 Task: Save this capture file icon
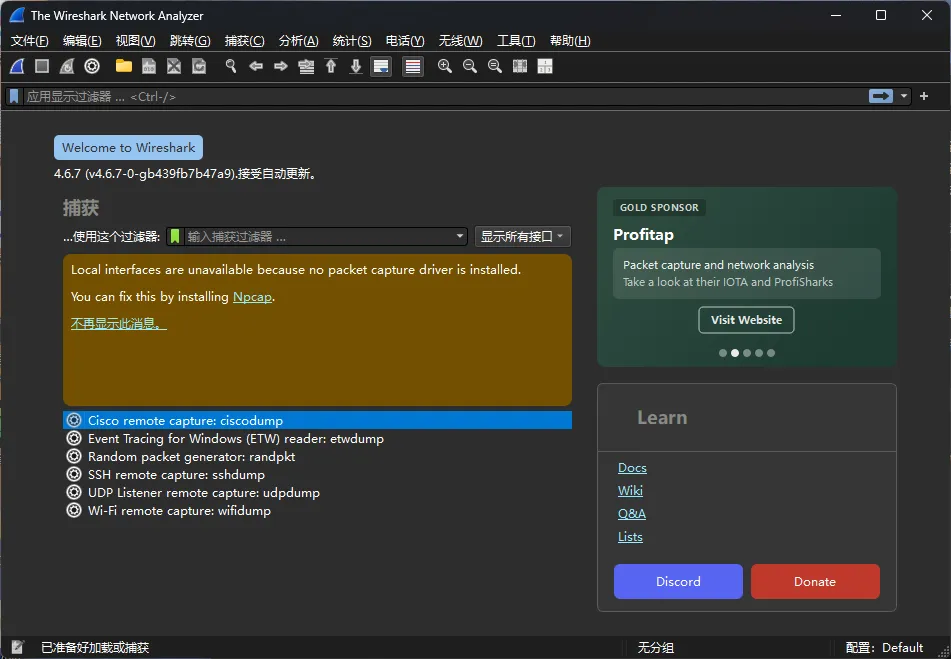click(x=149, y=66)
